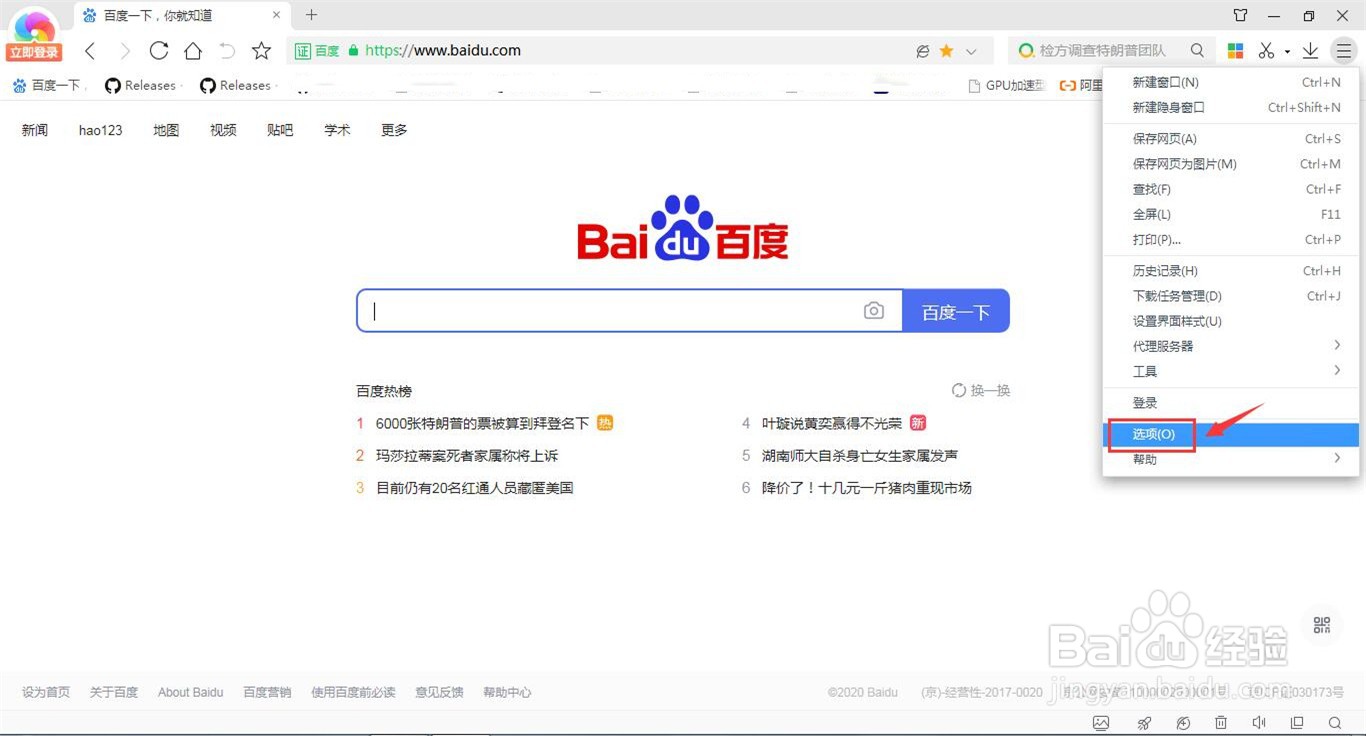Open the skin shirt icon in title bar

[1241, 15]
